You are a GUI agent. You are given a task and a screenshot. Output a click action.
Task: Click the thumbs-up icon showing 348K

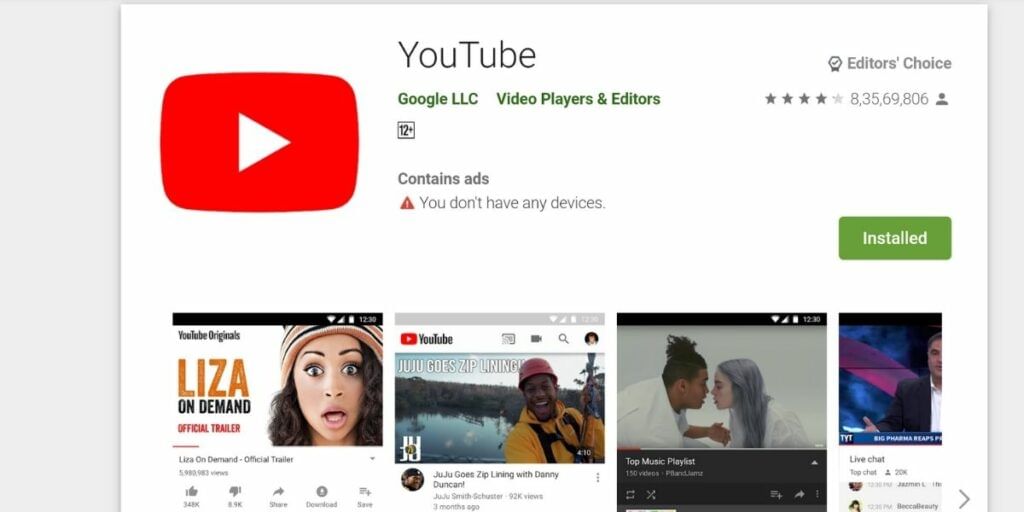(x=191, y=491)
